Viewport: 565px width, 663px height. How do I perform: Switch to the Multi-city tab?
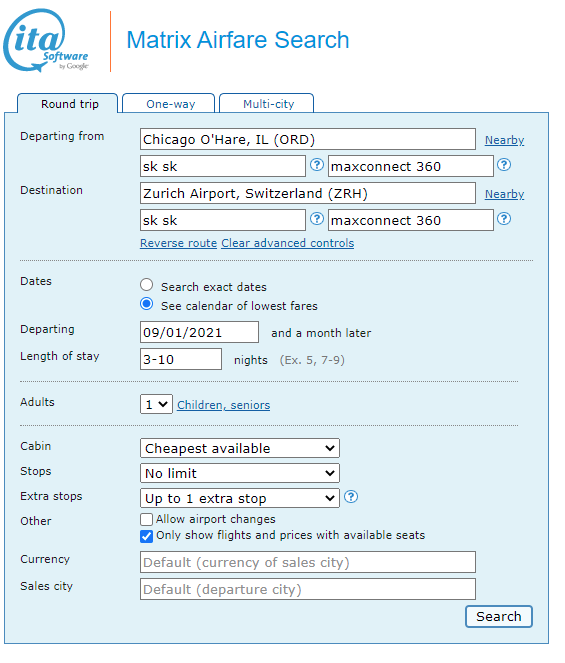[x=267, y=104]
